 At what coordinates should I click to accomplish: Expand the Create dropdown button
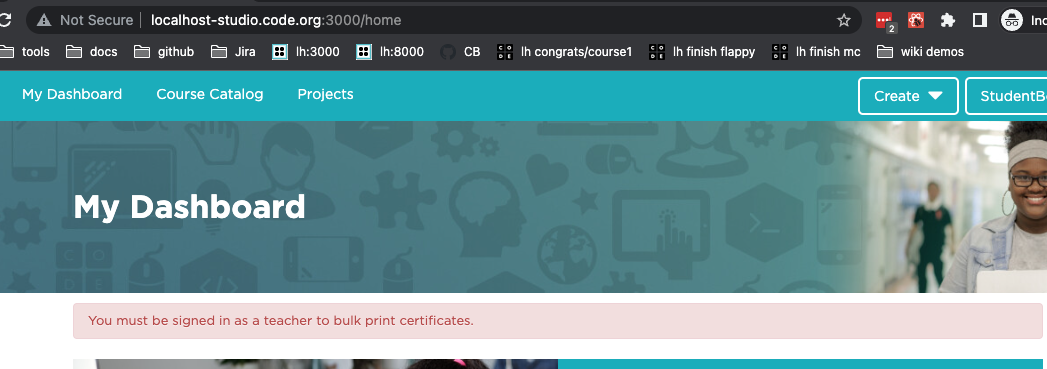coord(908,96)
